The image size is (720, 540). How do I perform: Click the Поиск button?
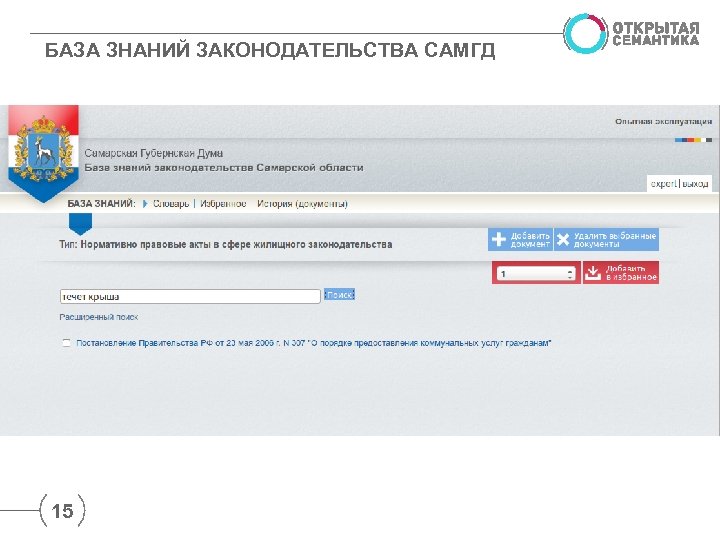pyautogui.click(x=339, y=295)
